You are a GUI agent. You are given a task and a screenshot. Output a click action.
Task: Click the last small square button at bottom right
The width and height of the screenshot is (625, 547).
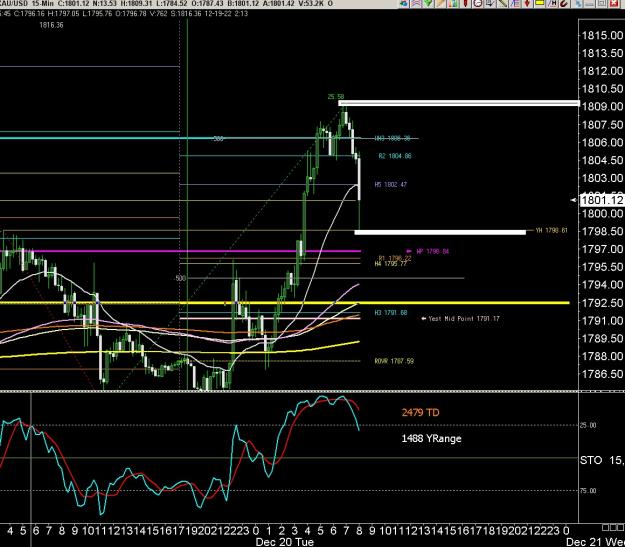click(619, 528)
